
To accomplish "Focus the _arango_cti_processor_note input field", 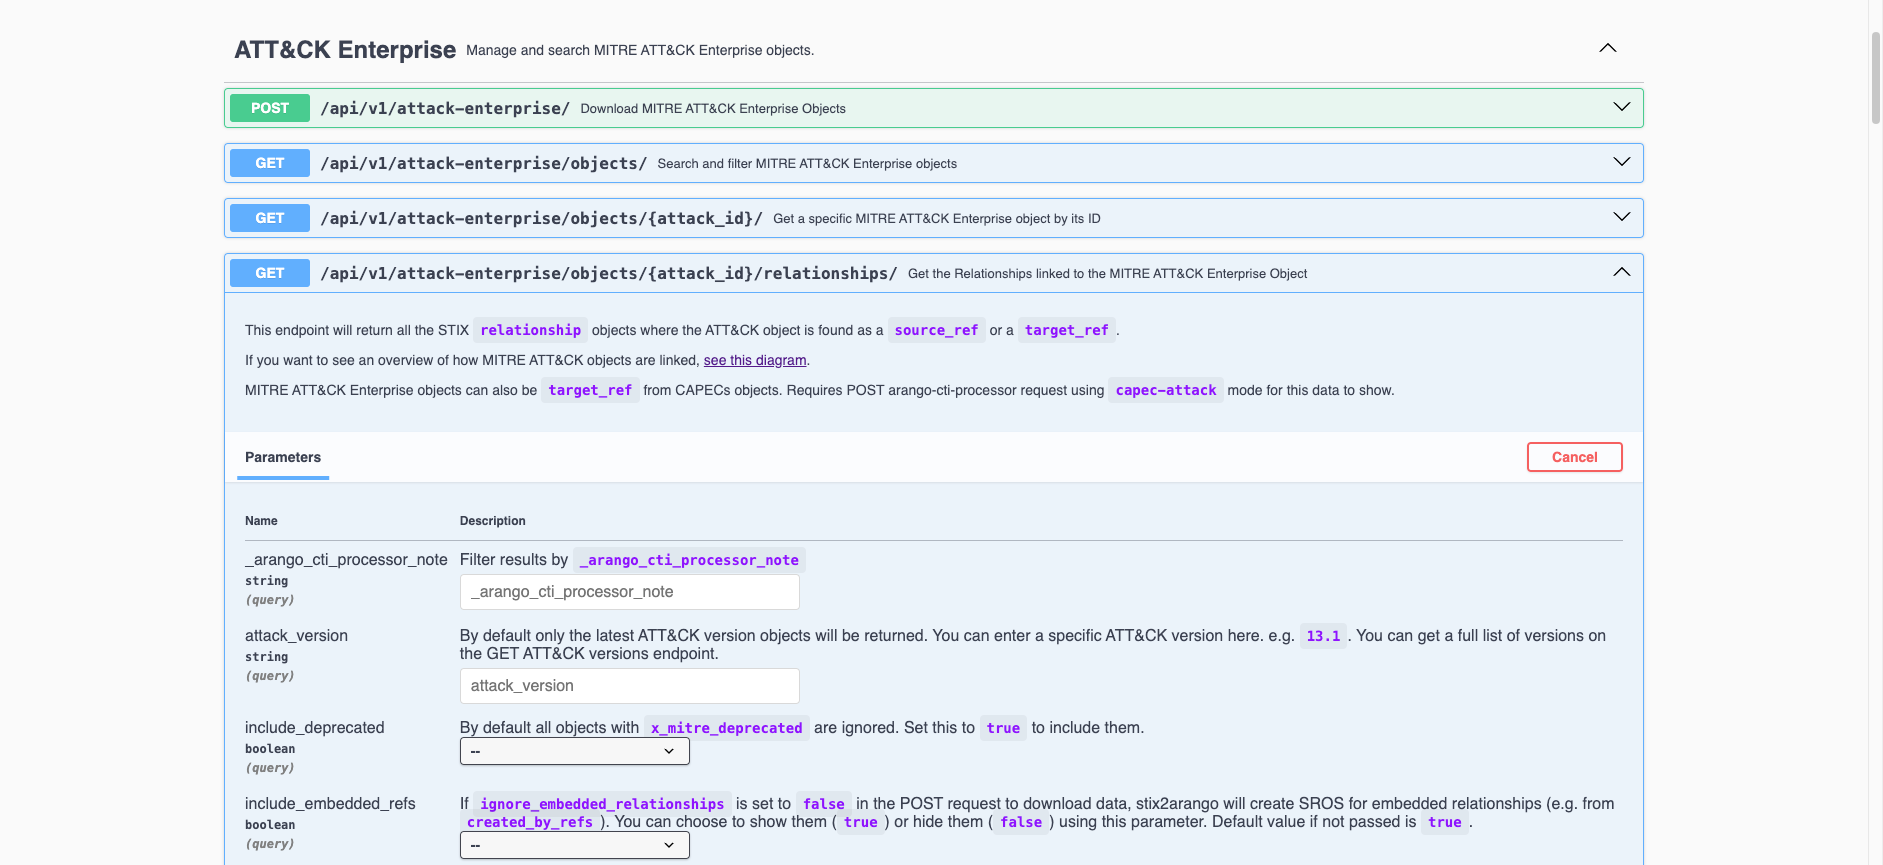I will (x=629, y=592).
